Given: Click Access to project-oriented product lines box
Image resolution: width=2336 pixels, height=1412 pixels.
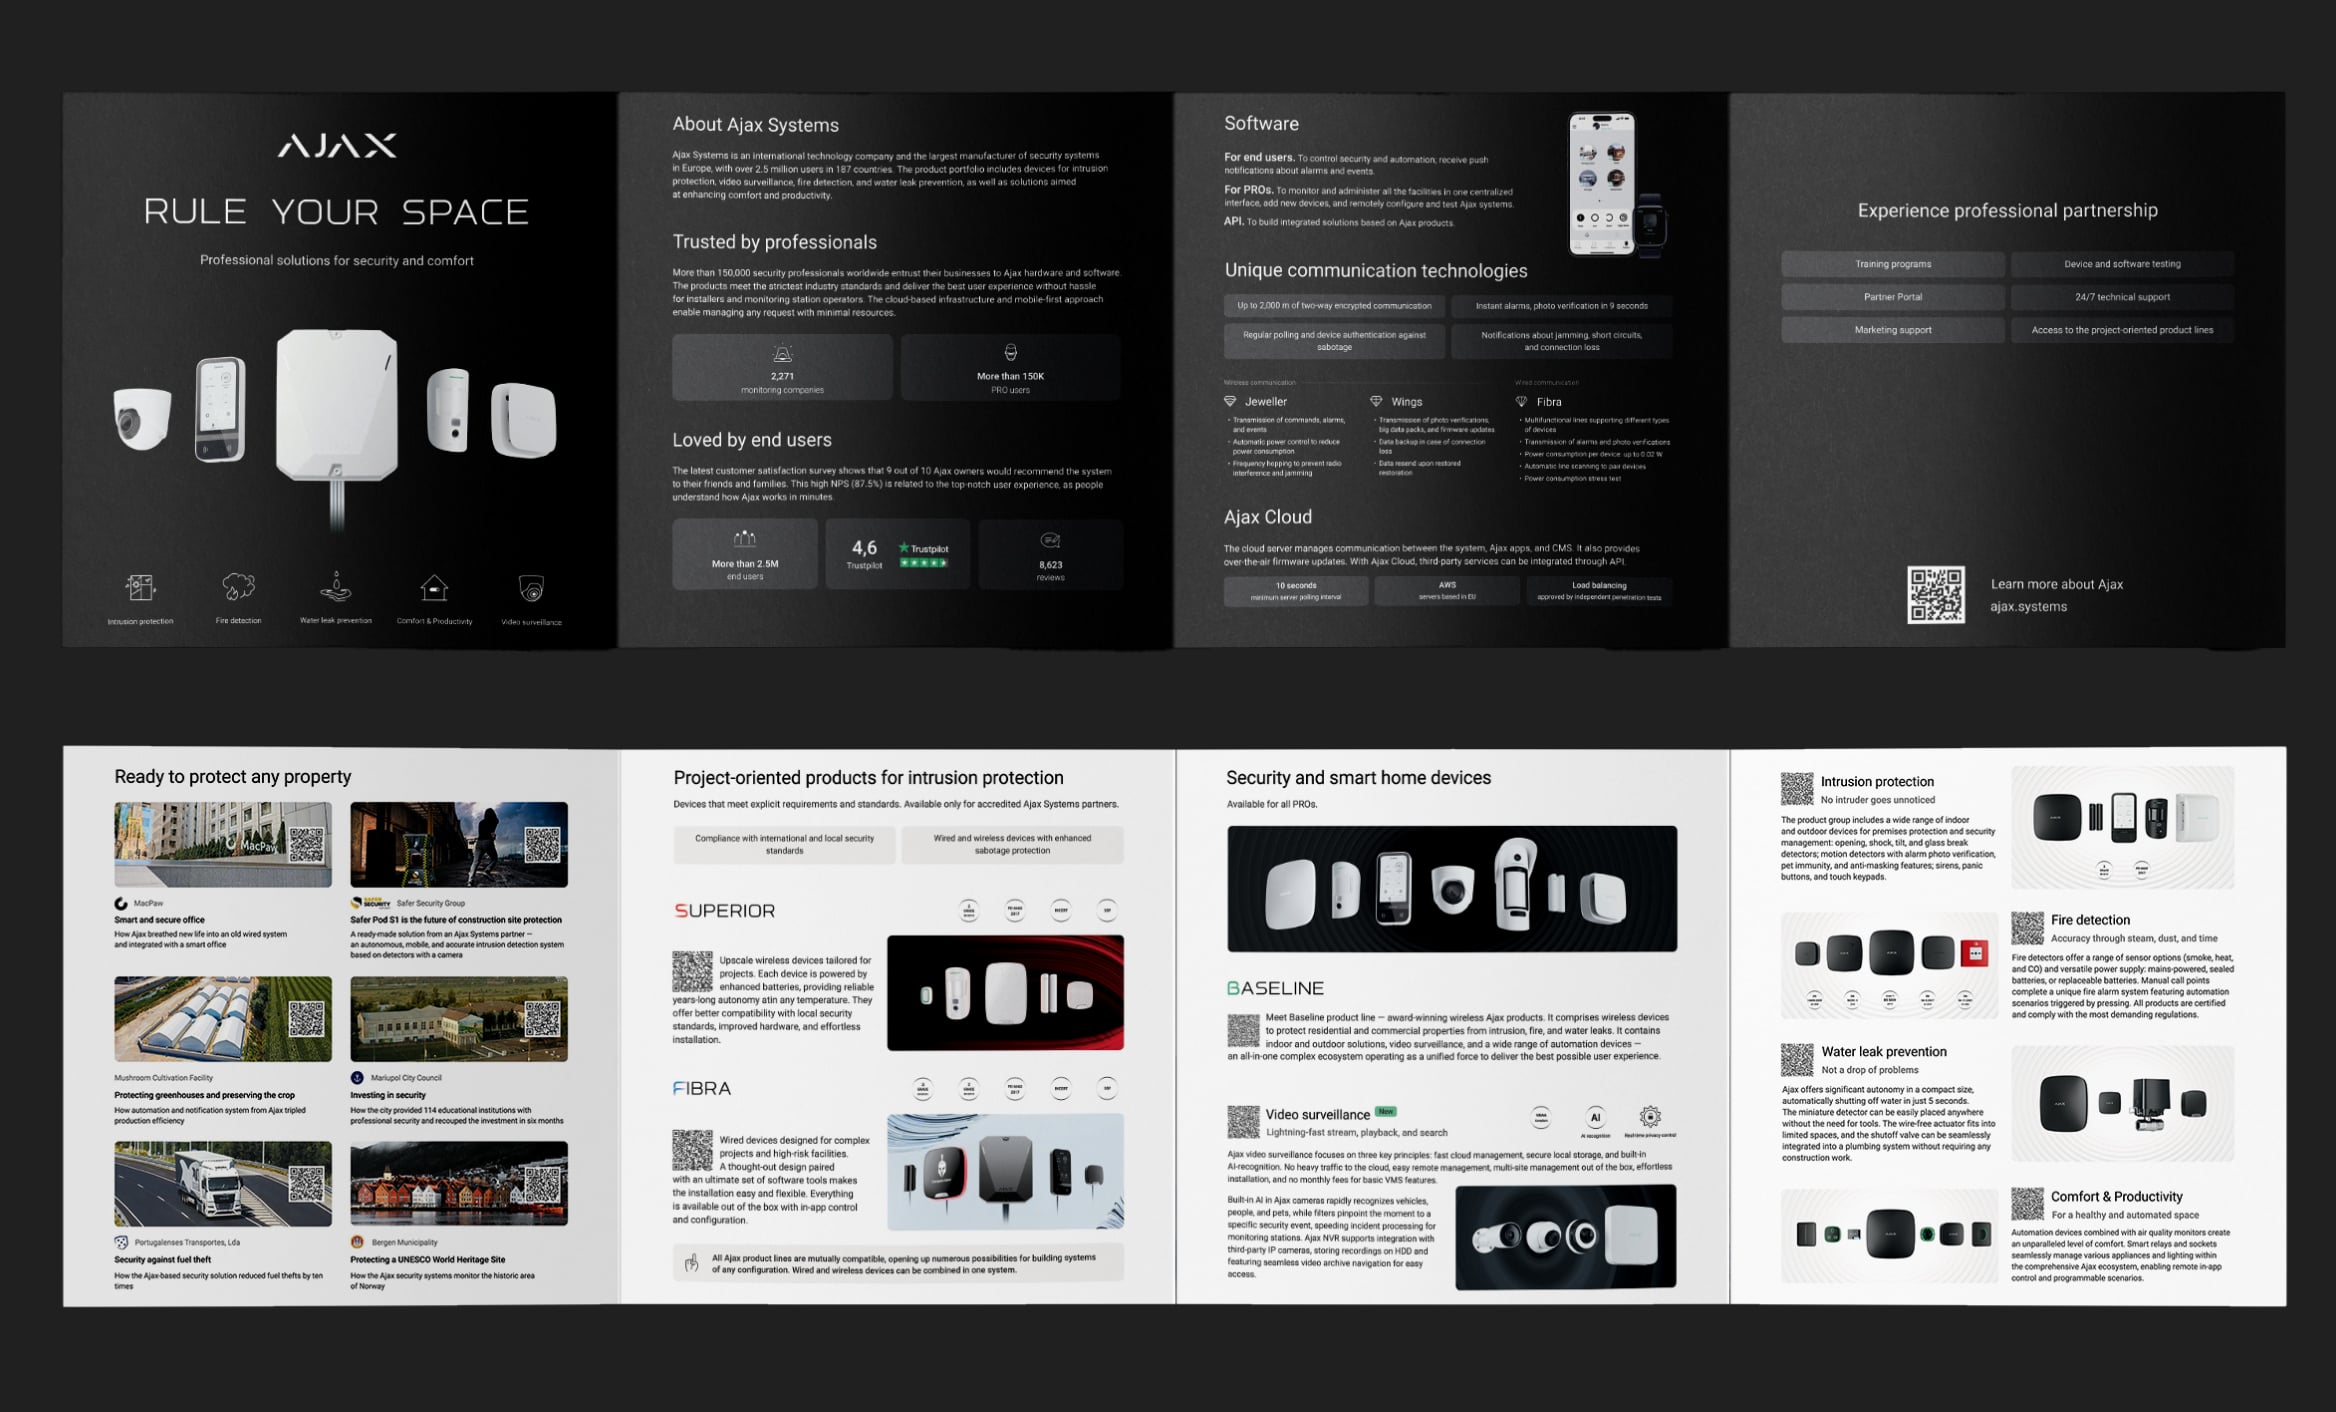Looking at the screenshot, I should point(2122,330).
